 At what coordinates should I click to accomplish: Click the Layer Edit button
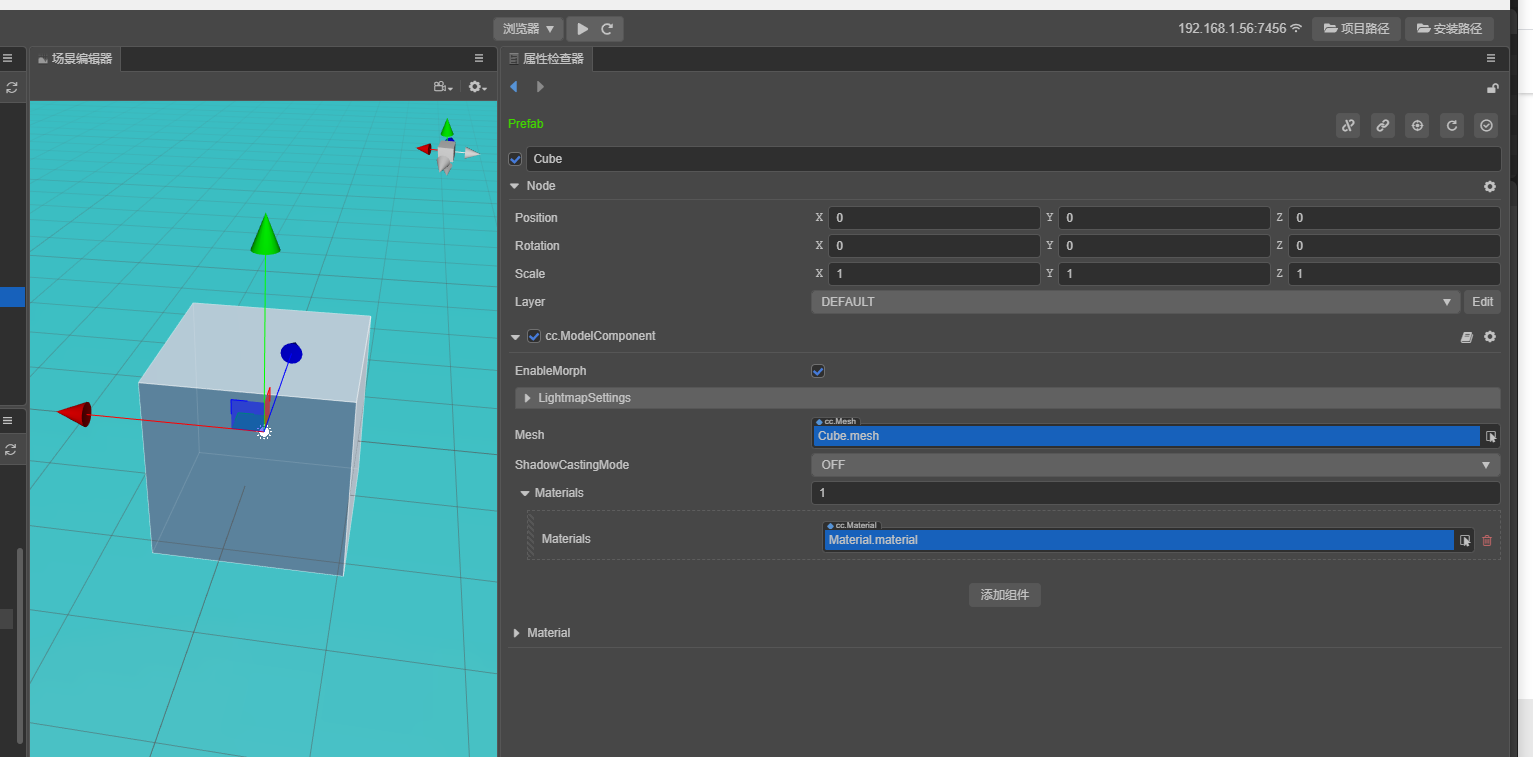[1482, 302]
